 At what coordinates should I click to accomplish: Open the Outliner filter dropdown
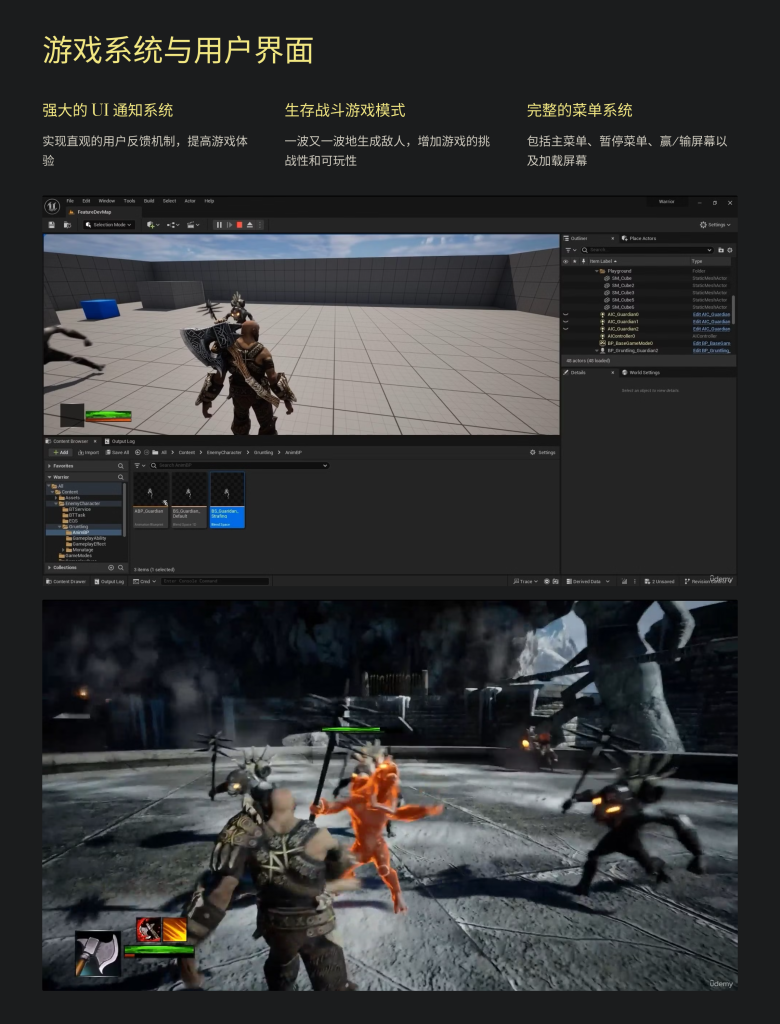(571, 250)
